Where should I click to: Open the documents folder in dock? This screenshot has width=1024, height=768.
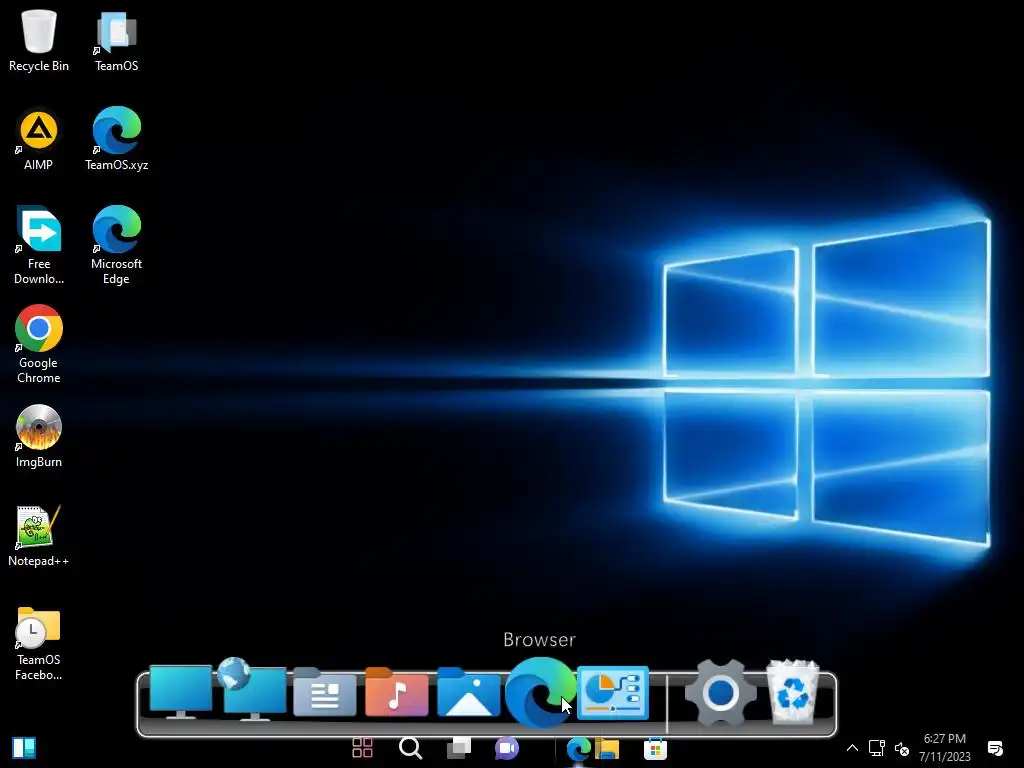tap(325, 692)
